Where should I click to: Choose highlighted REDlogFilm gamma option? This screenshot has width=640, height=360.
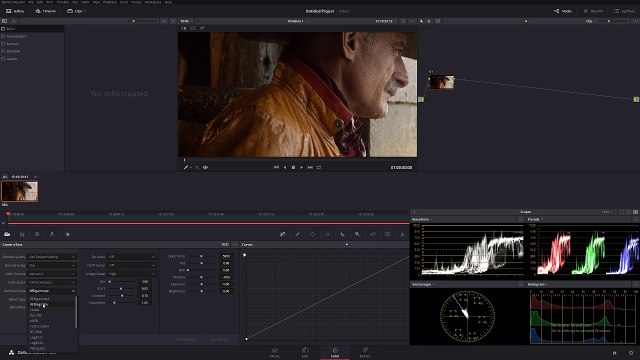51,304
